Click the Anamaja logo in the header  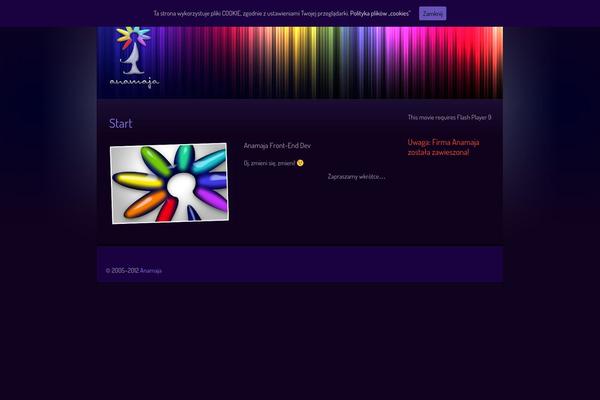pyautogui.click(x=134, y=57)
